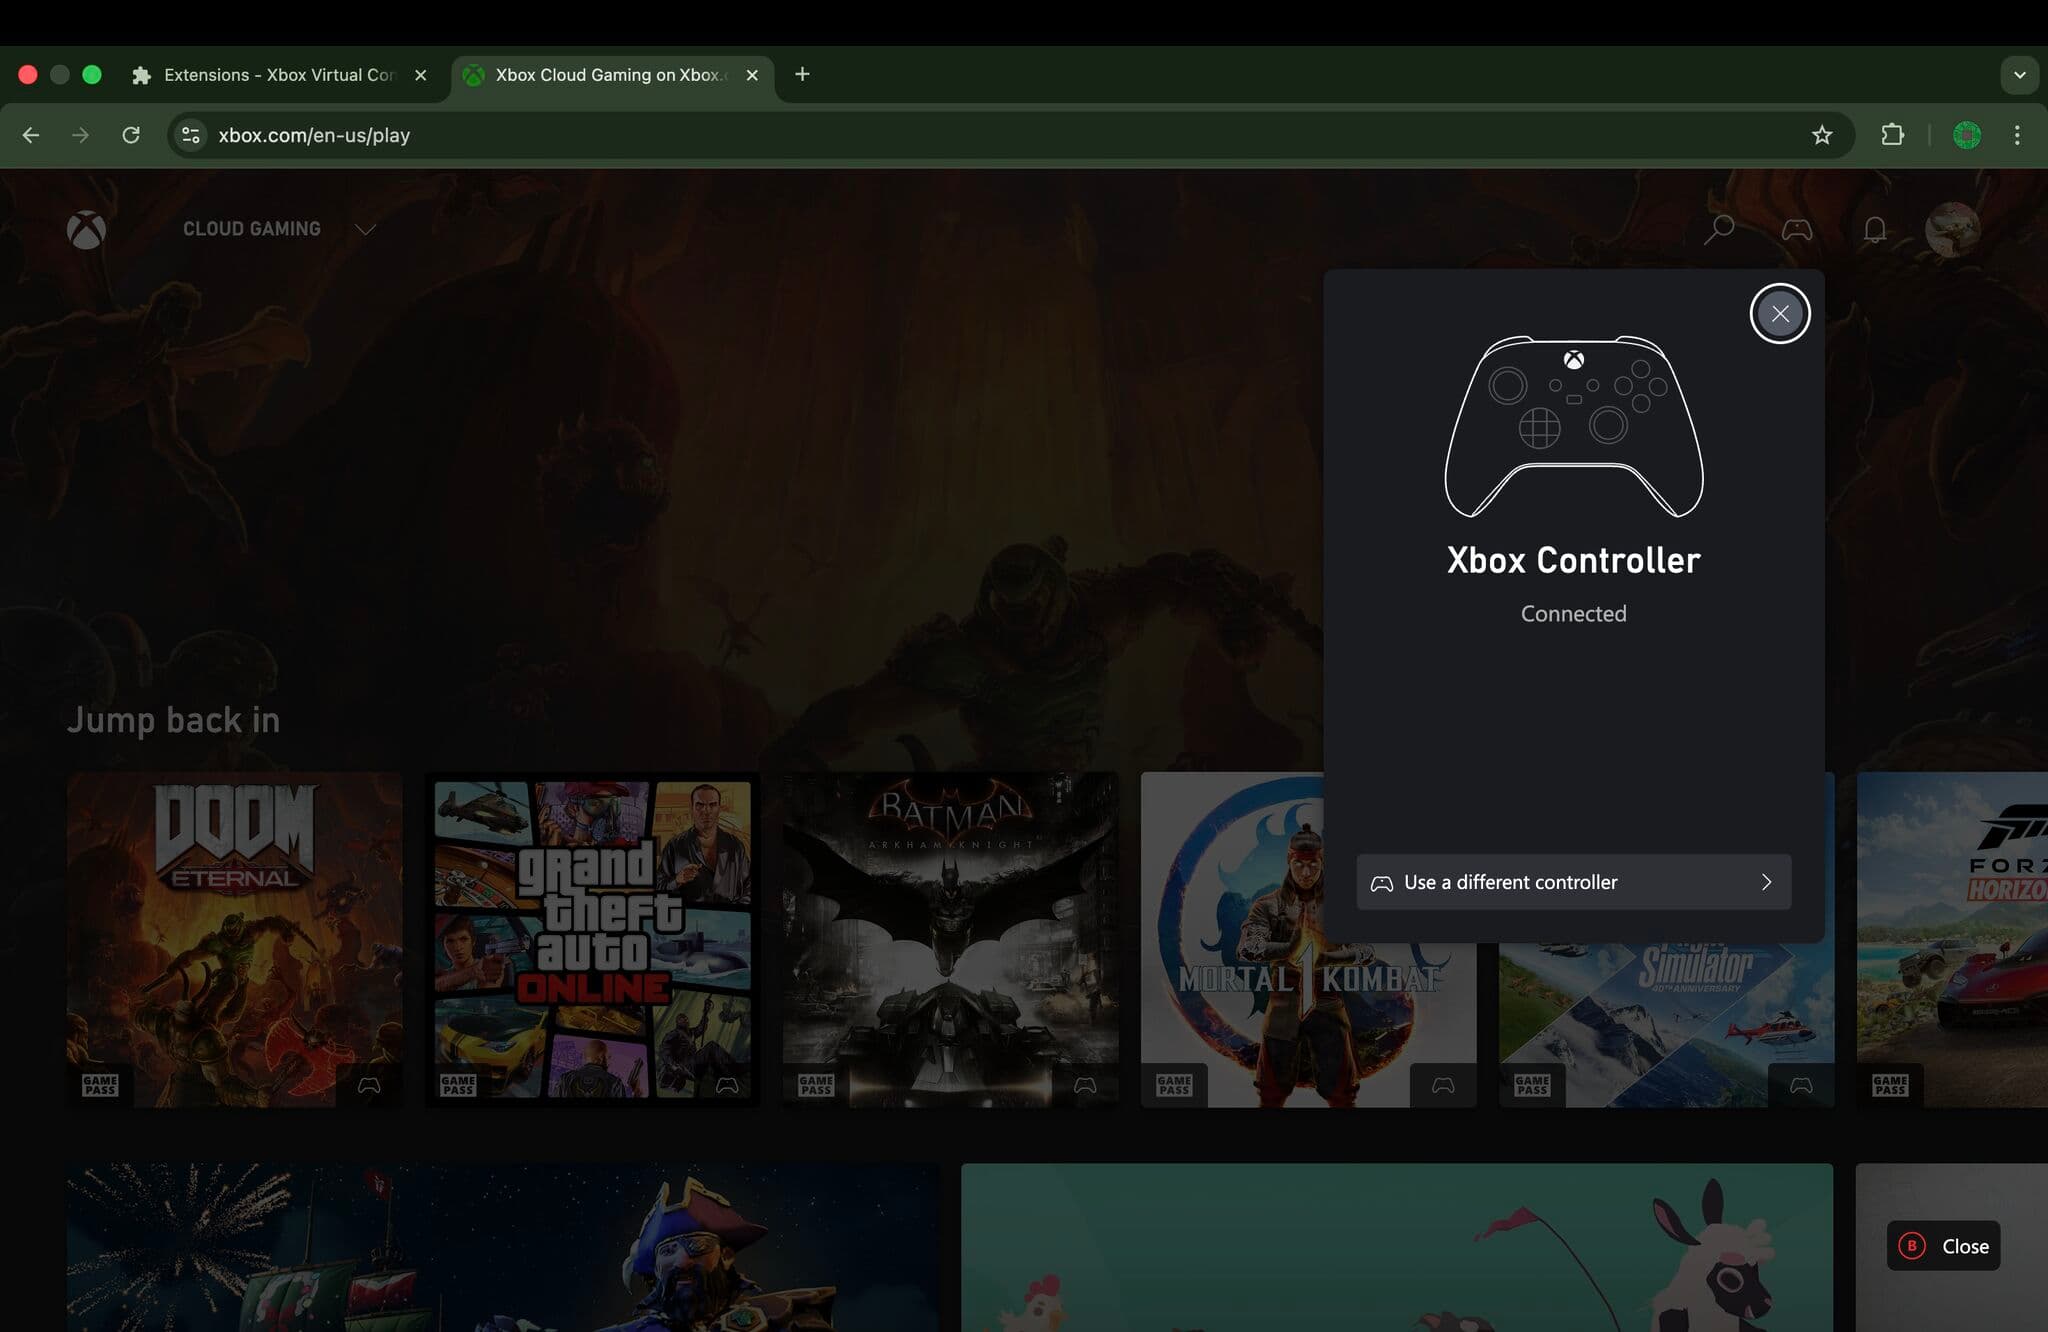Click the browser extensions puzzle icon
The image size is (2048, 1332).
point(1893,135)
